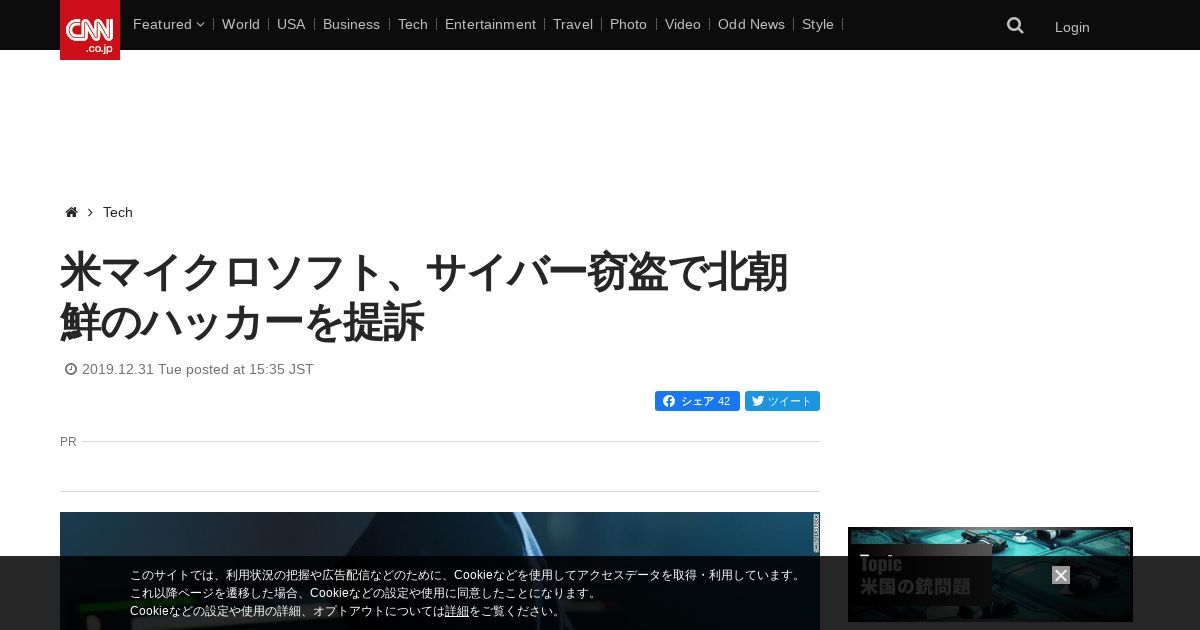
Task: Open the Odd News section
Action: [x=751, y=24]
